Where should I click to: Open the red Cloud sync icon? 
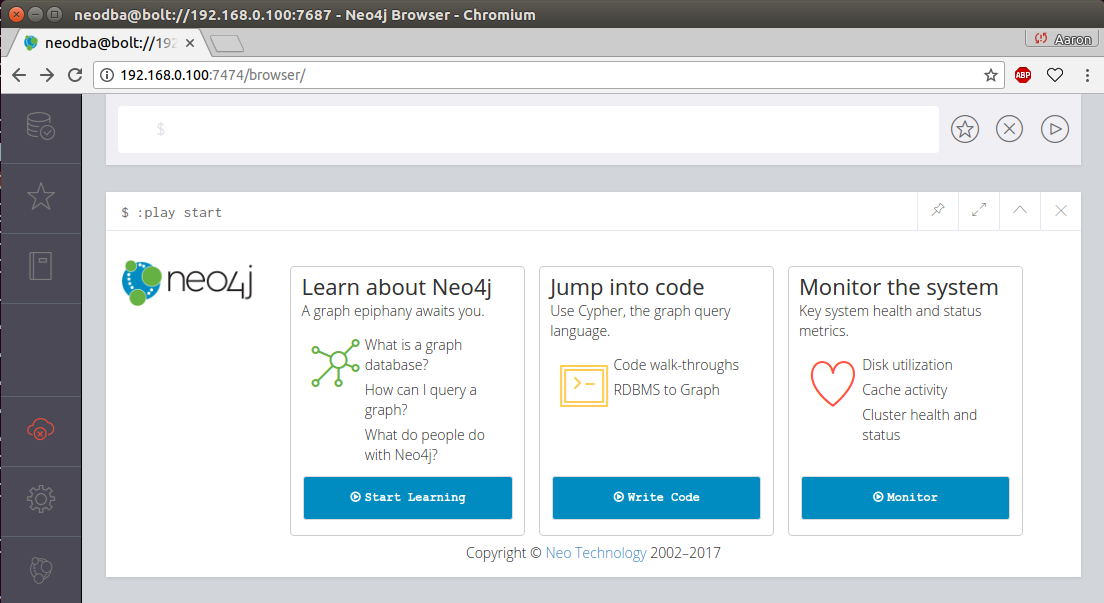(40, 429)
